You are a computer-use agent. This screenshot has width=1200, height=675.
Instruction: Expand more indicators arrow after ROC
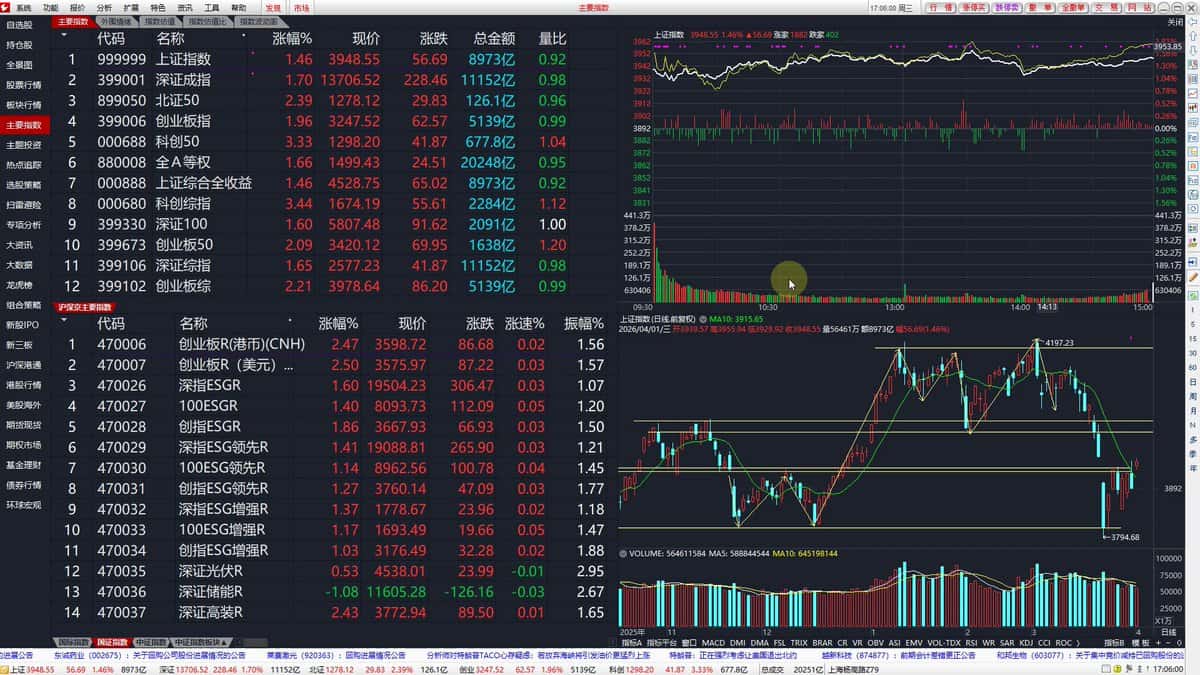(x=1078, y=643)
